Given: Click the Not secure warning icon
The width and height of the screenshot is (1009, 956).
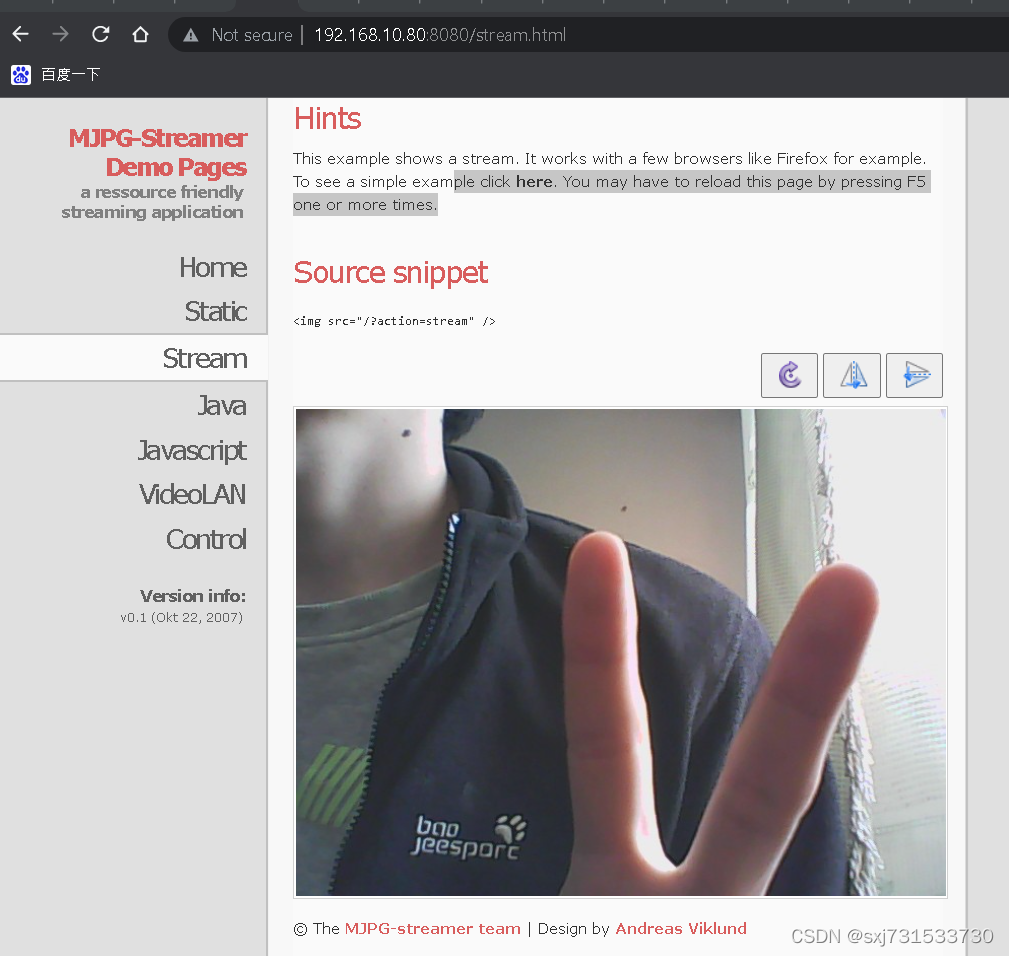Looking at the screenshot, I should coord(190,35).
